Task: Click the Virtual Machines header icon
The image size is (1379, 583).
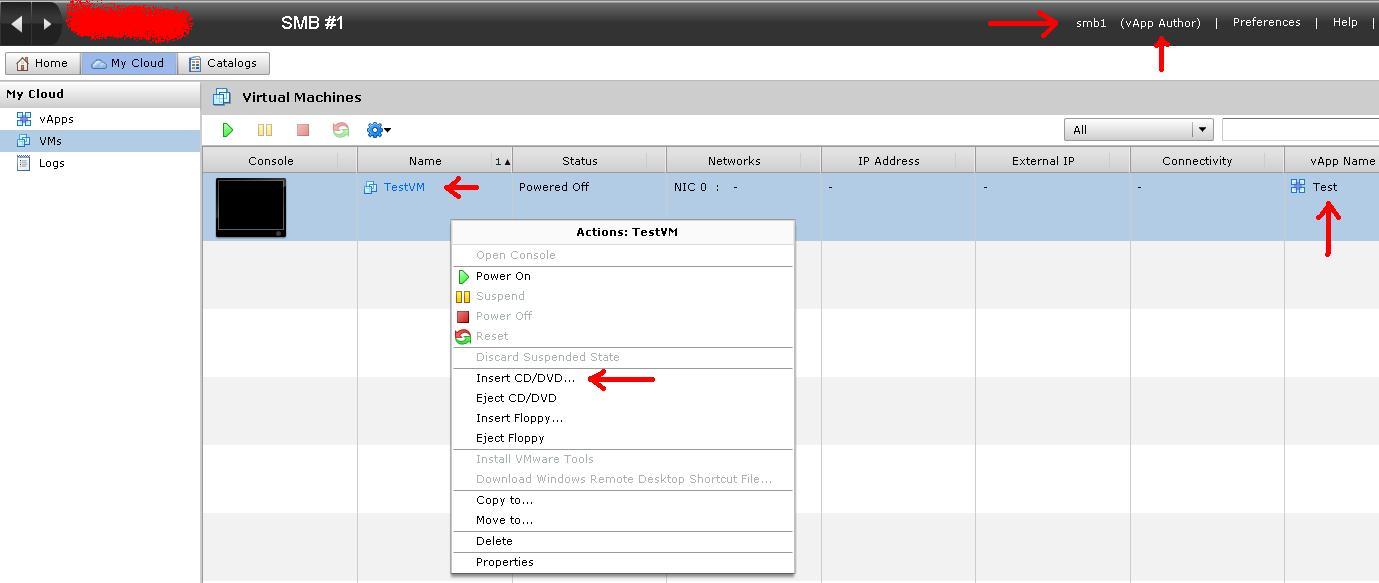Action: pos(221,97)
